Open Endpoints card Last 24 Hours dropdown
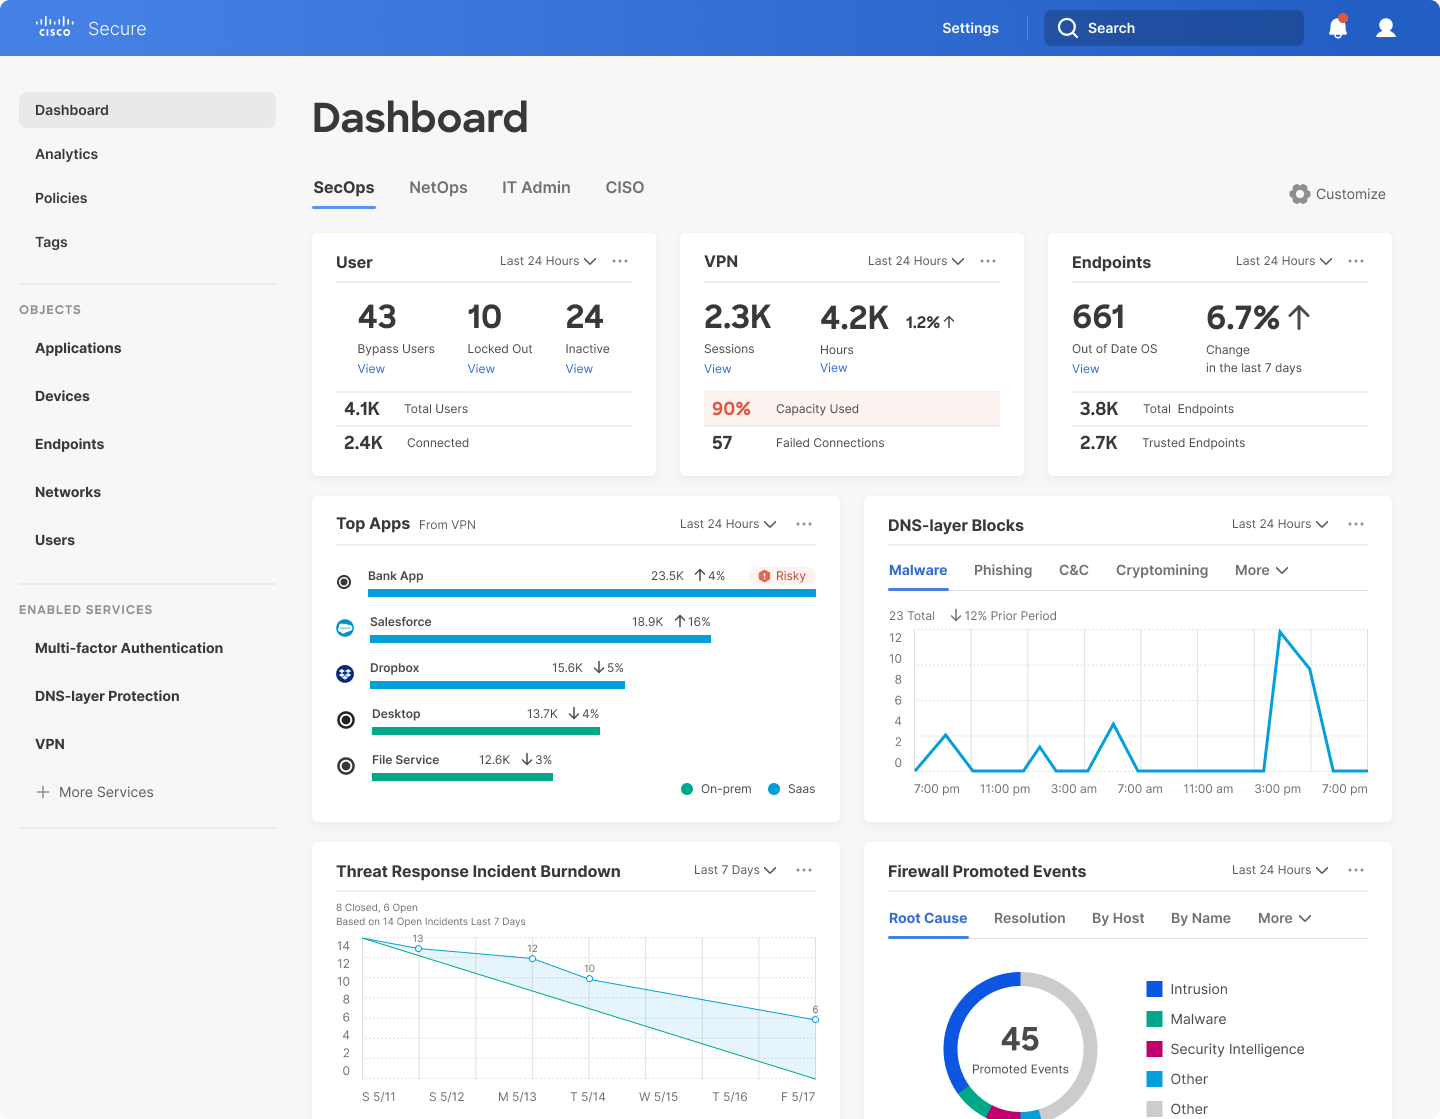This screenshot has height=1119, width=1440. [x=1284, y=261]
